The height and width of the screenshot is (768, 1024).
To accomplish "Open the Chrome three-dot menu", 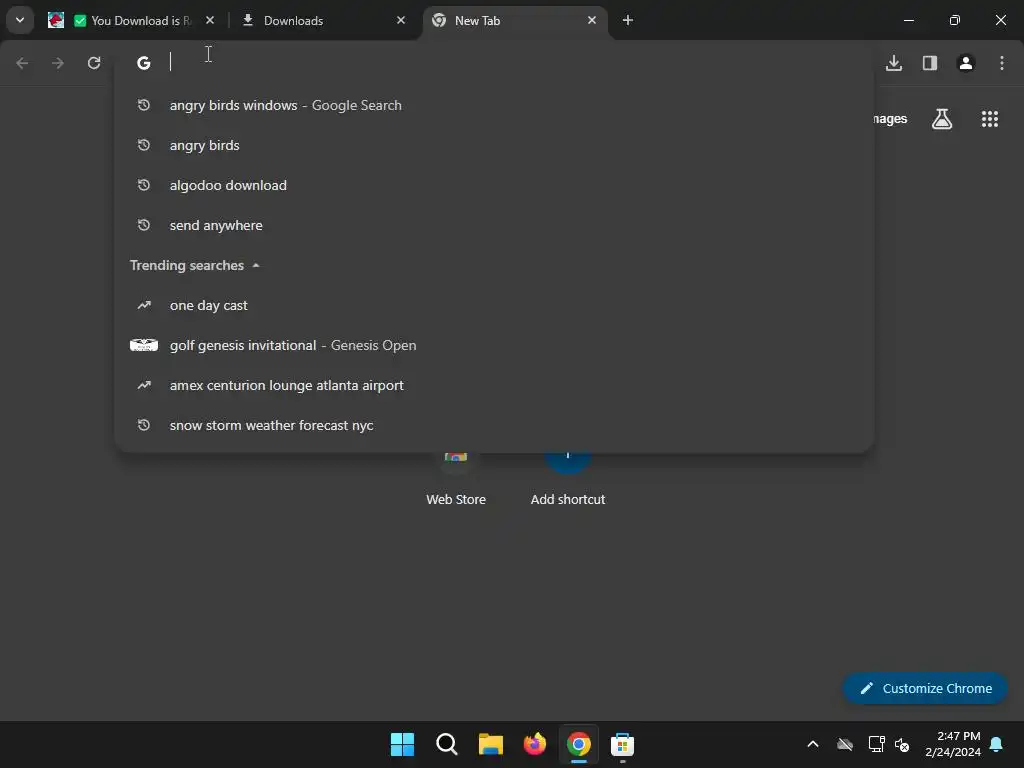I will point(1002,63).
